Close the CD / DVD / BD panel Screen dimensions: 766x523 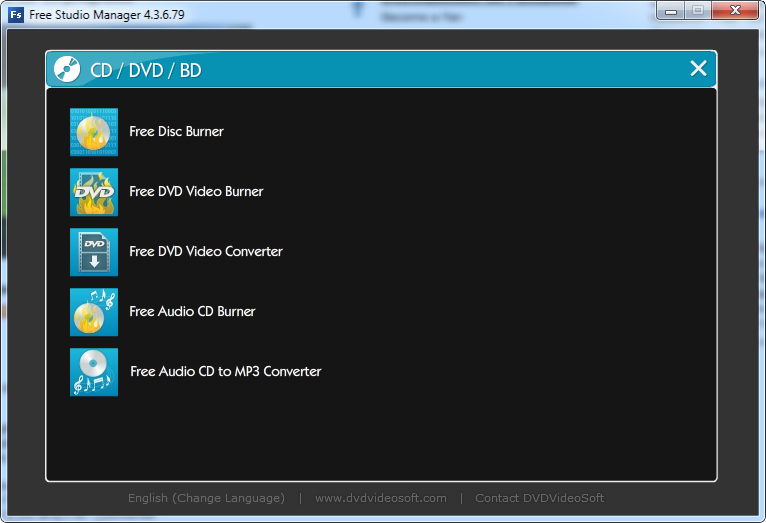pyautogui.click(x=698, y=68)
